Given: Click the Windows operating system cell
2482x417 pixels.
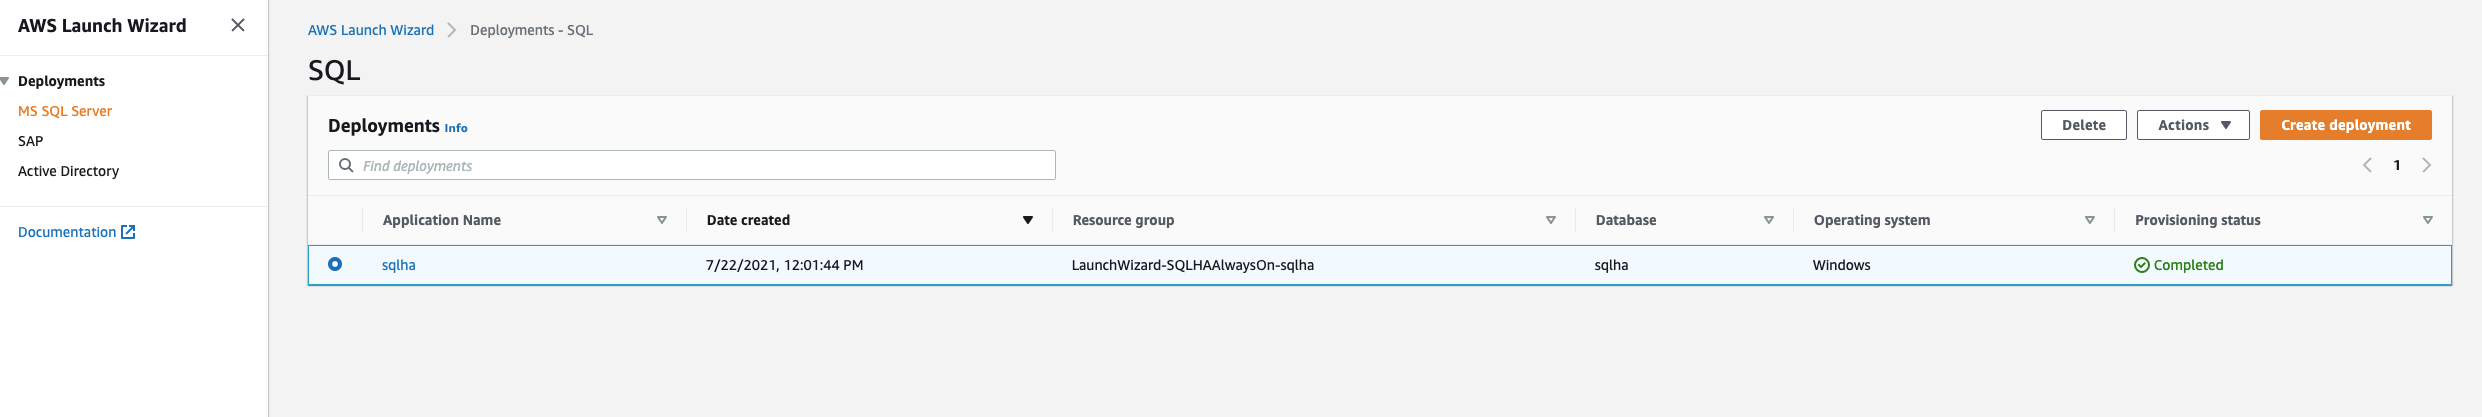Looking at the screenshot, I should point(1842,265).
